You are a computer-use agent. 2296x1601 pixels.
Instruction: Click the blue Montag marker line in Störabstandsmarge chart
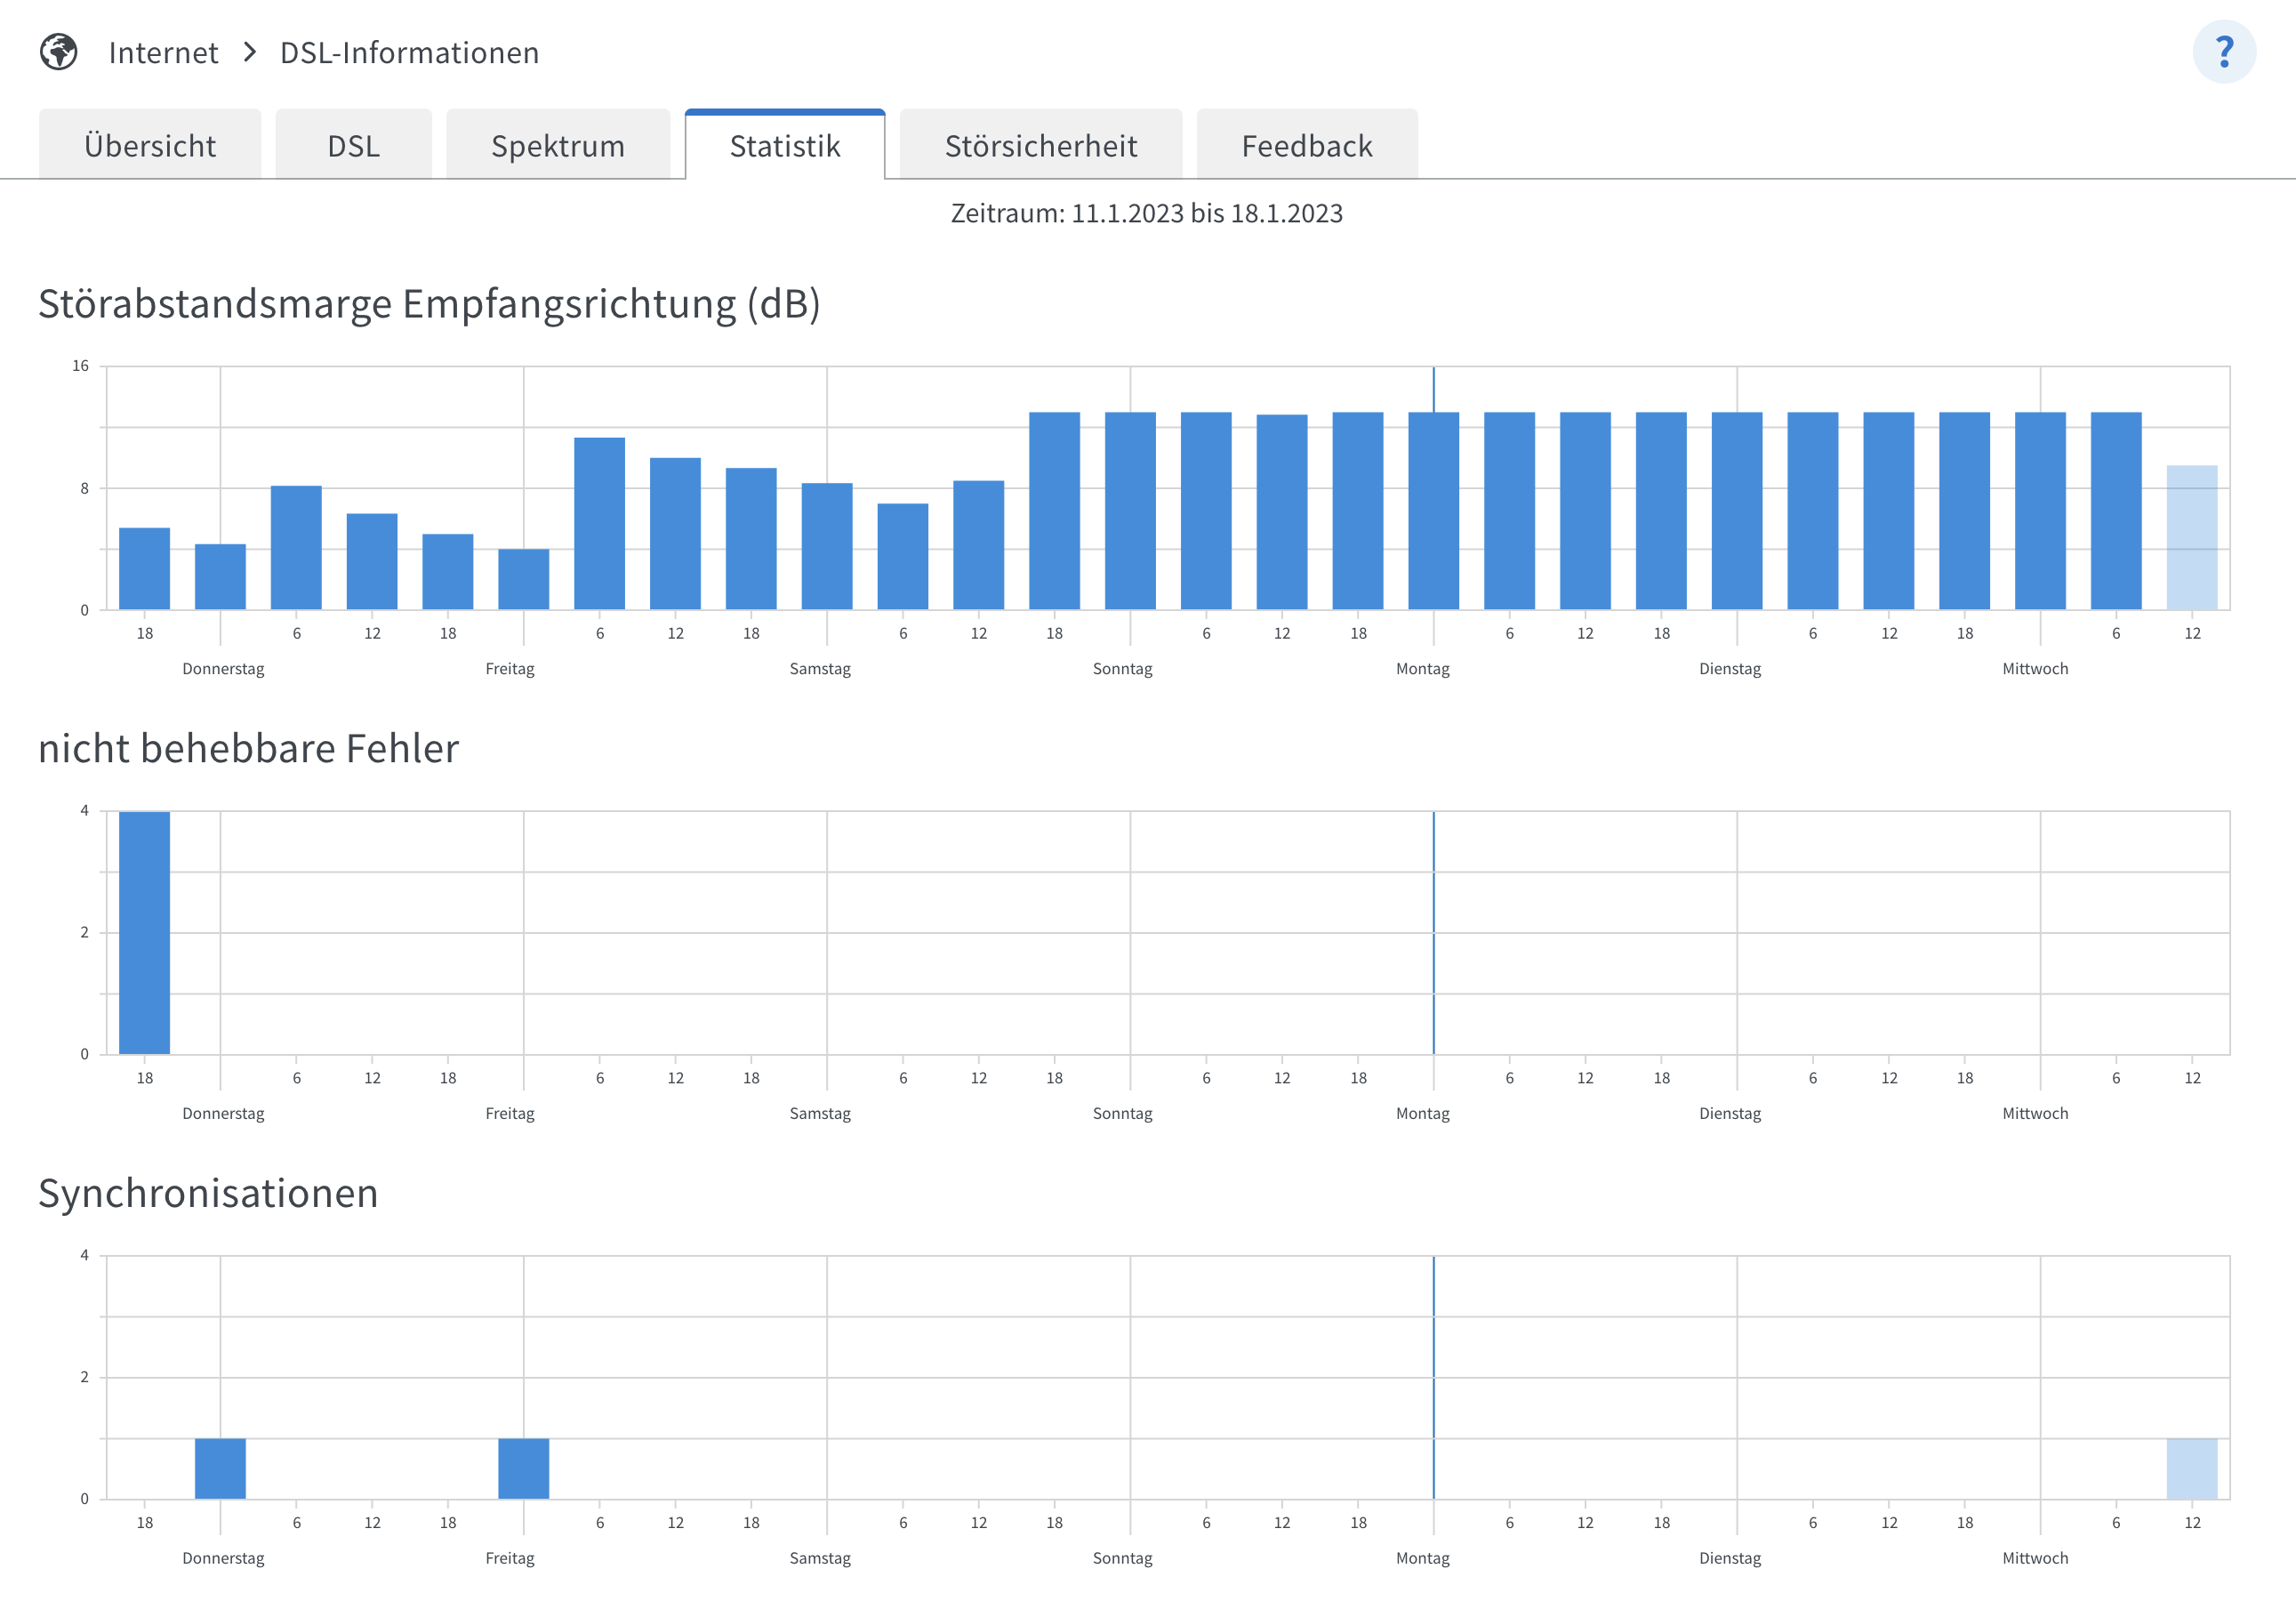coord(1433,388)
